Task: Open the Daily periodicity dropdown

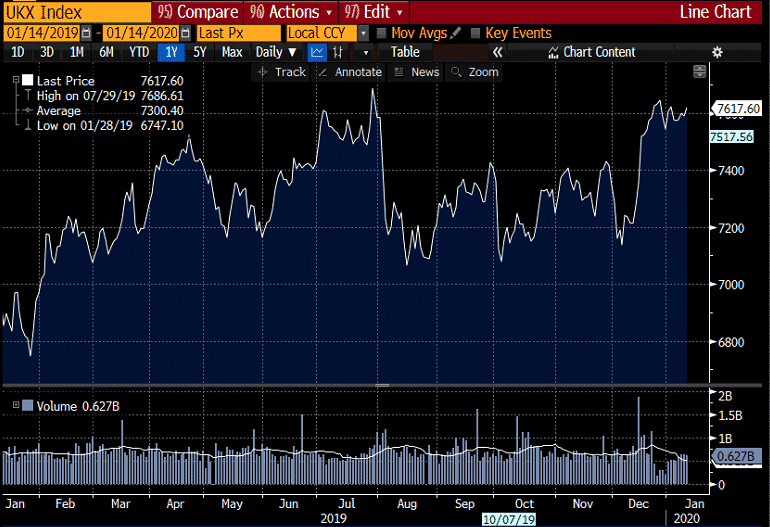Action: [275, 52]
